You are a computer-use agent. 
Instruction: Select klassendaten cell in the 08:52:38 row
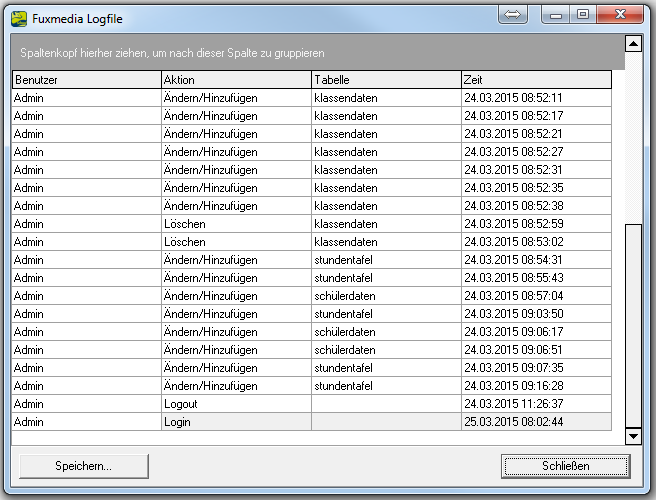pyautogui.click(x=387, y=205)
